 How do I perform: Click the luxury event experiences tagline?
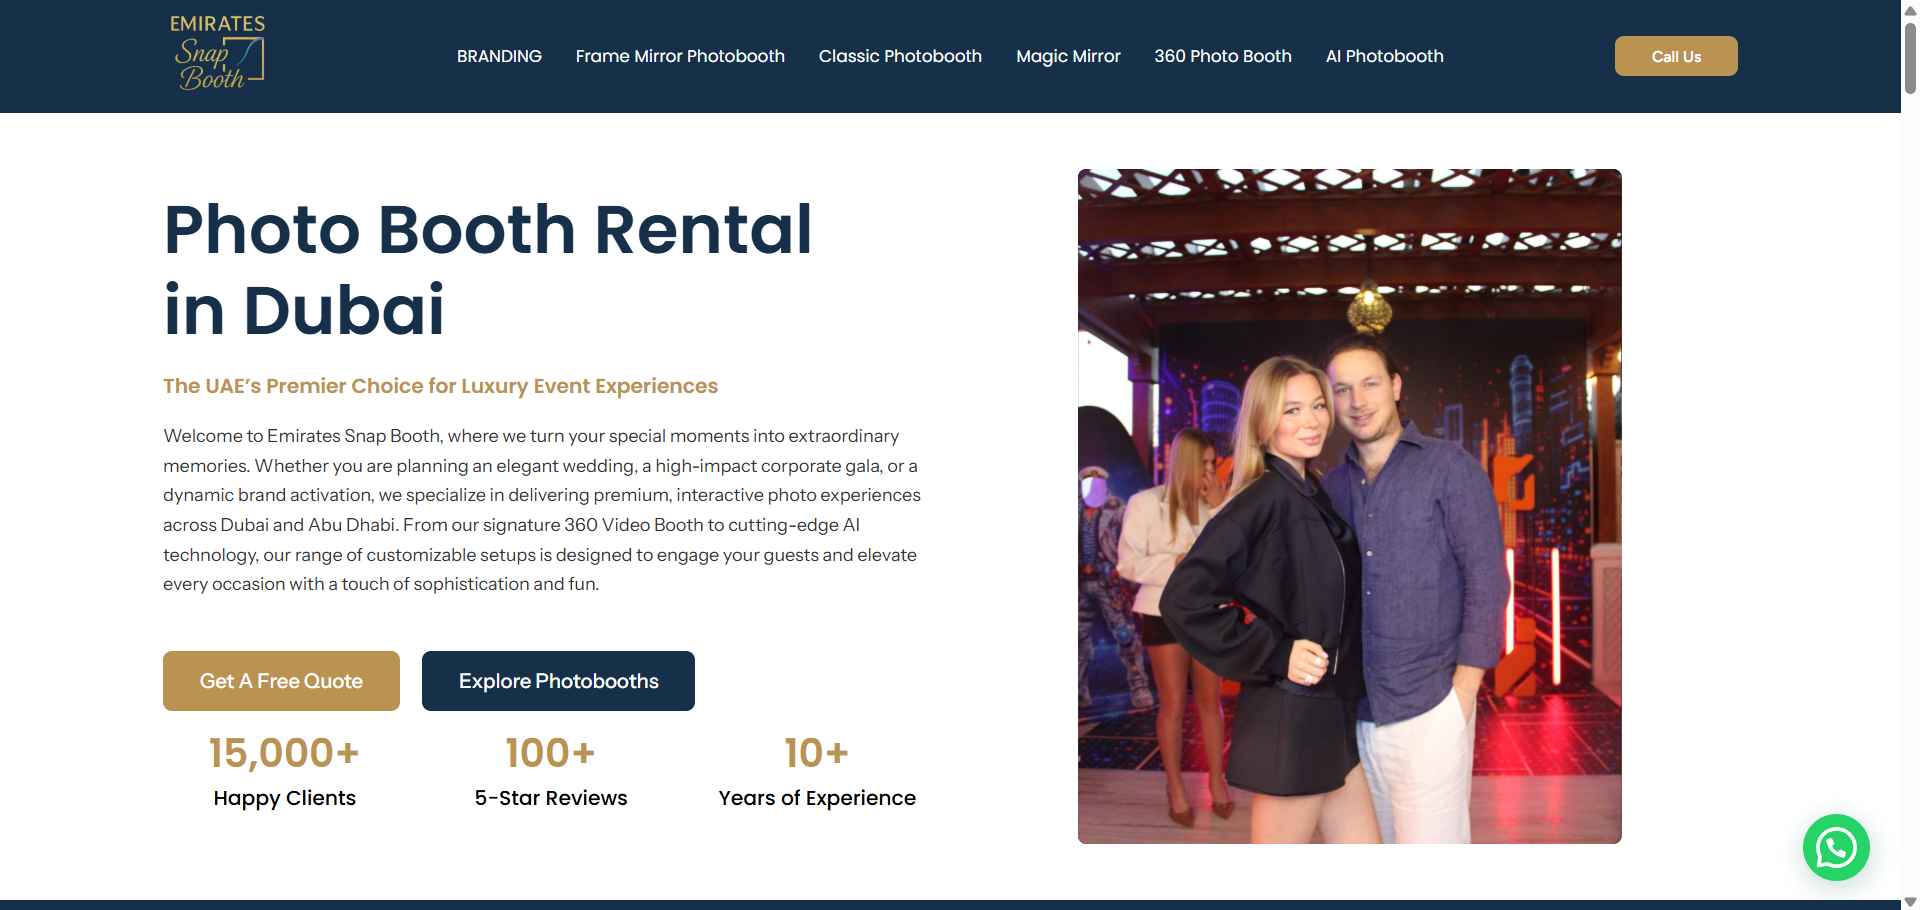coord(440,386)
